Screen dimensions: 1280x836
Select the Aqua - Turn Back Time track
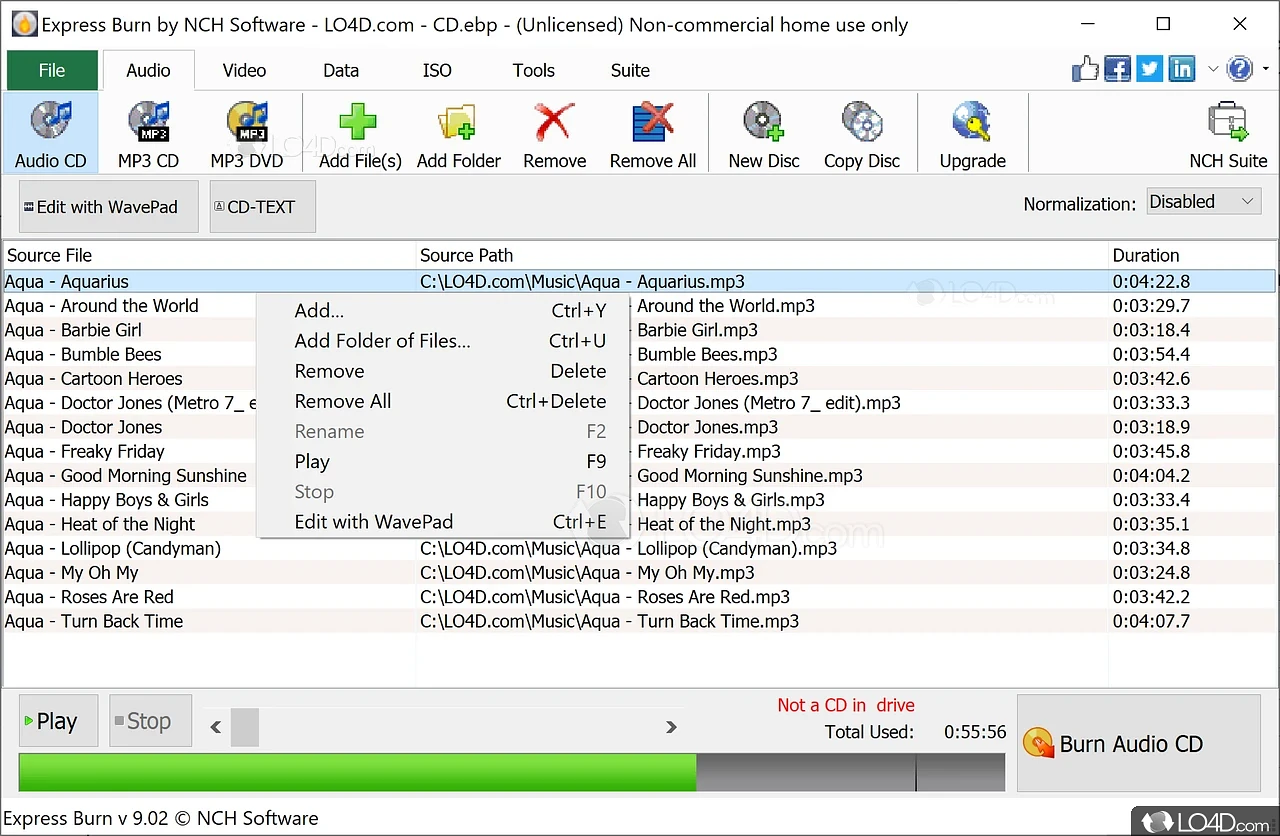click(x=94, y=621)
